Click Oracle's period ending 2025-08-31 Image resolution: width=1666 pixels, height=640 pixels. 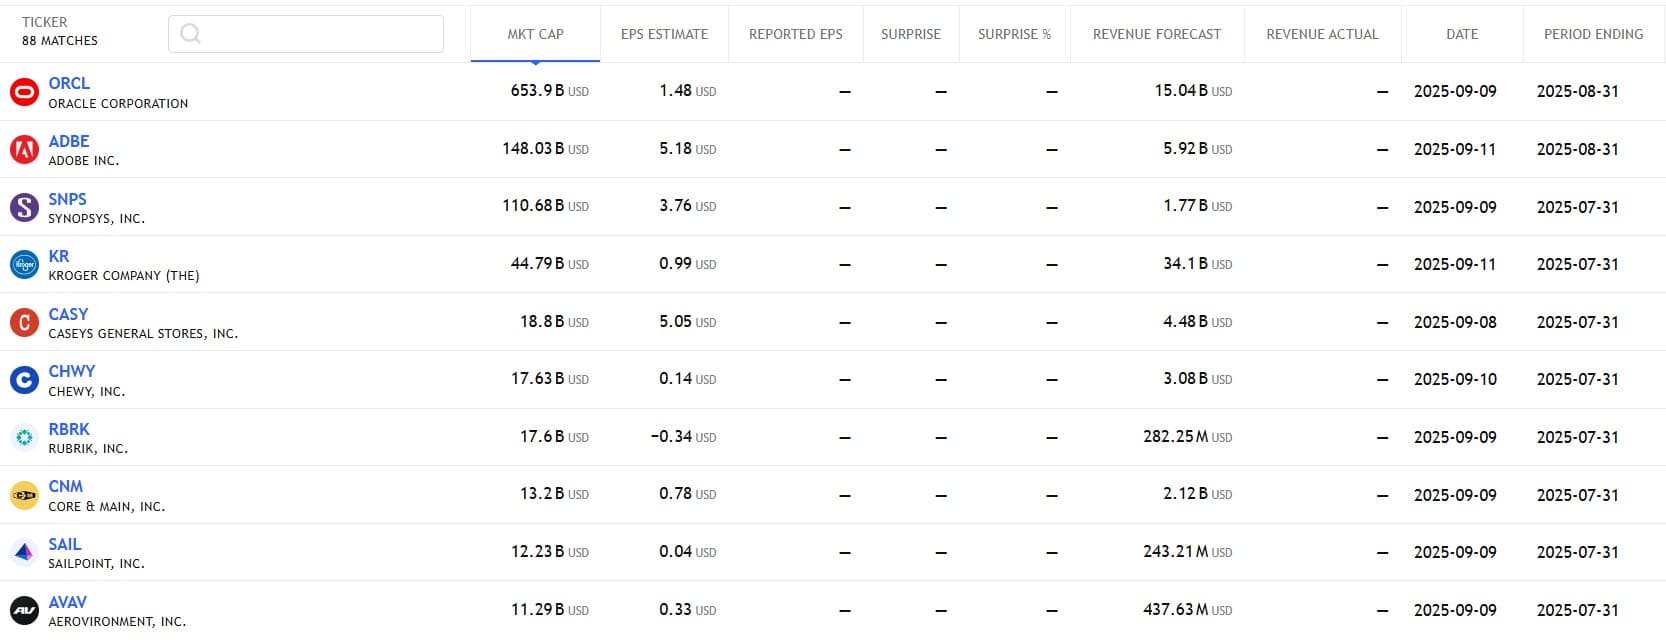[1577, 91]
